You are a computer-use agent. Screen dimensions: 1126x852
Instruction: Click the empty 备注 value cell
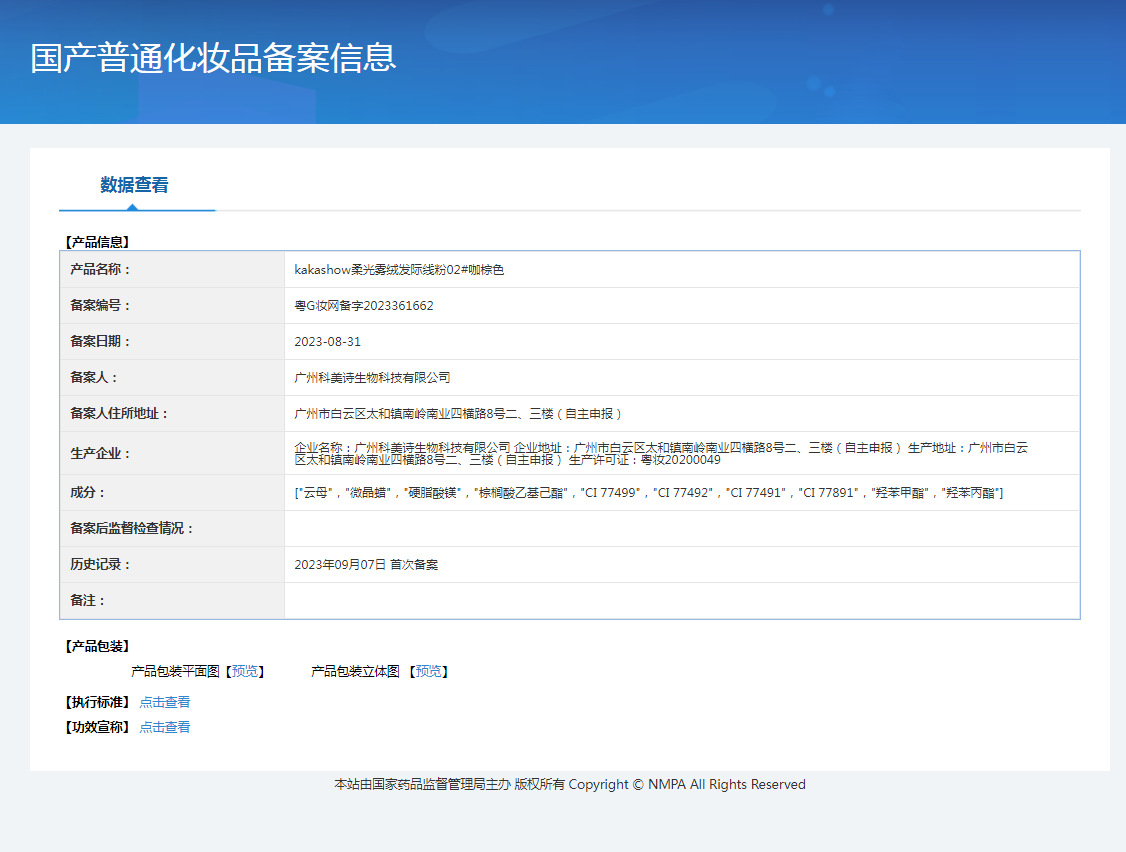681,601
